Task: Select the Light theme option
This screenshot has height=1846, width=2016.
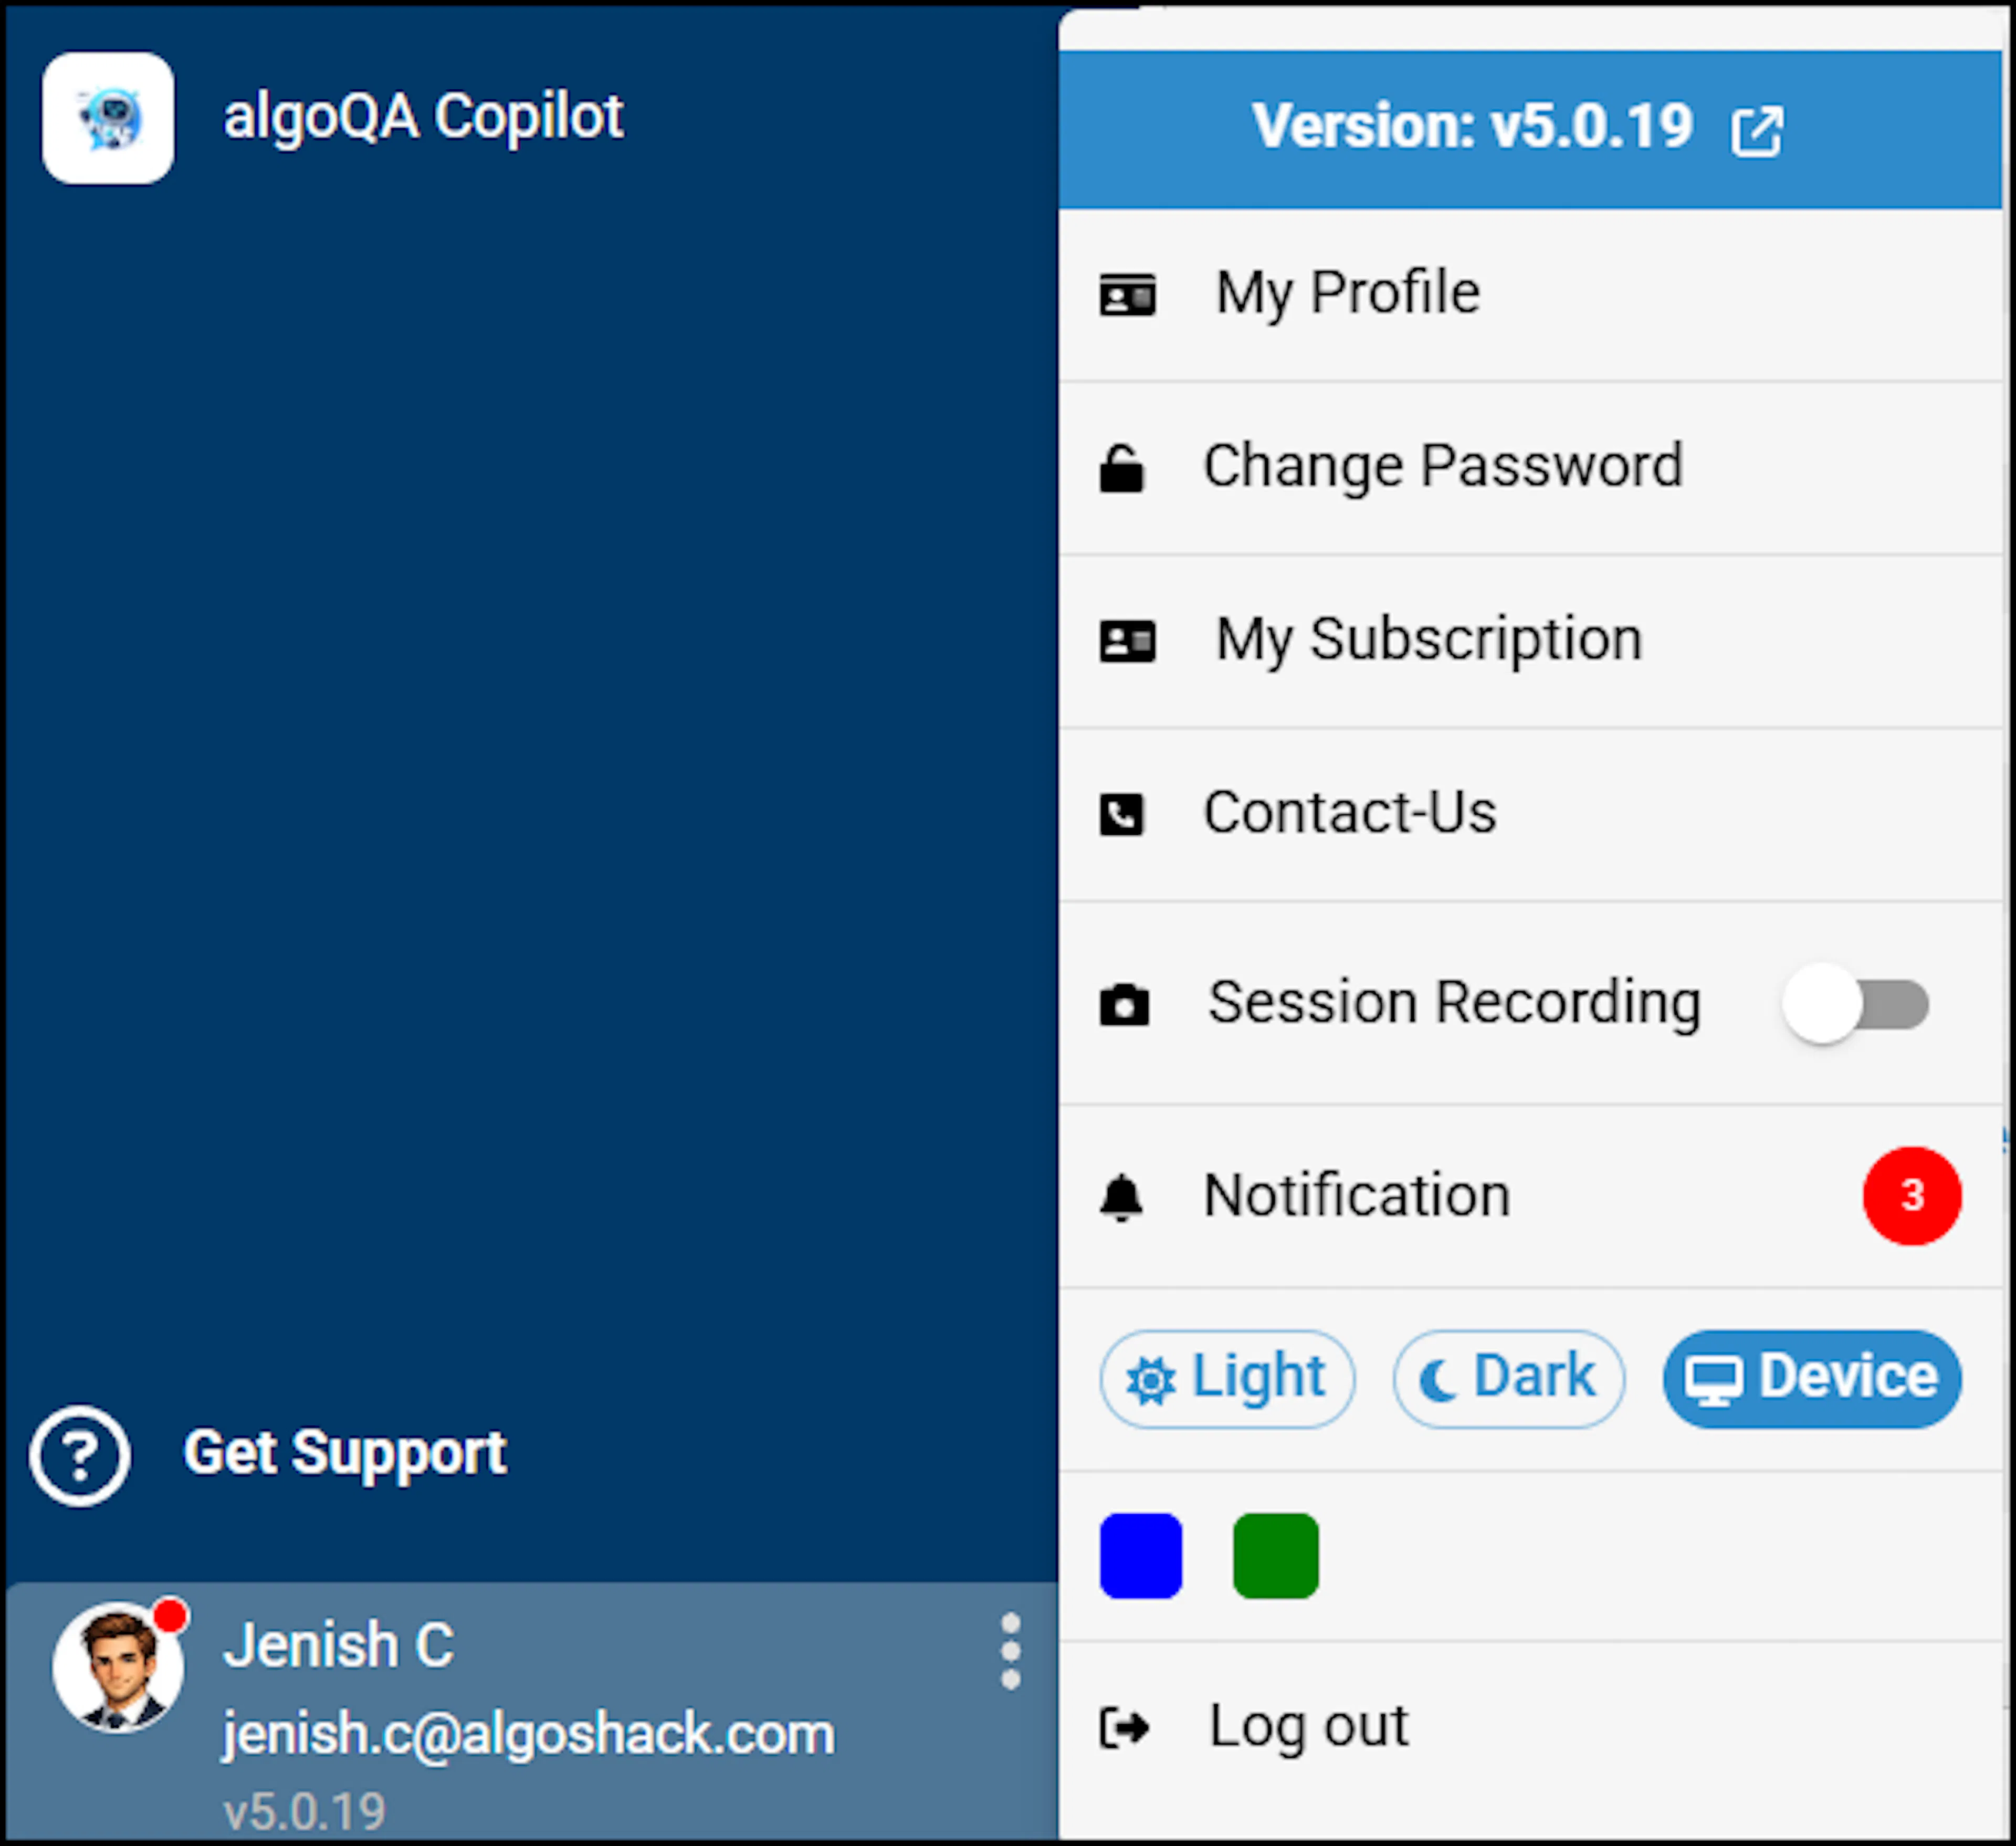Action: 1227,1379
